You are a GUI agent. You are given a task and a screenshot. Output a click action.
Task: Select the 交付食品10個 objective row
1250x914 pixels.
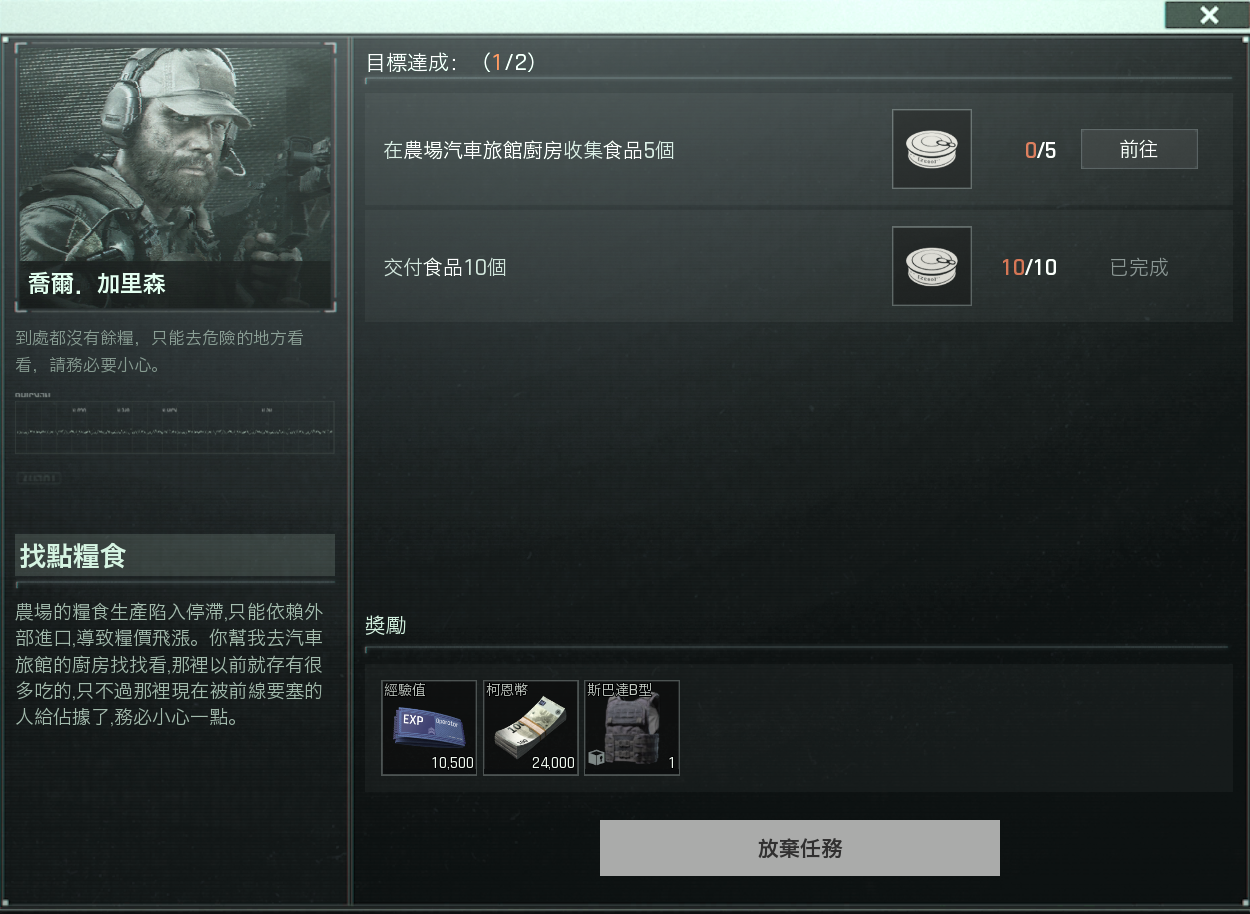tap(798, 266)
